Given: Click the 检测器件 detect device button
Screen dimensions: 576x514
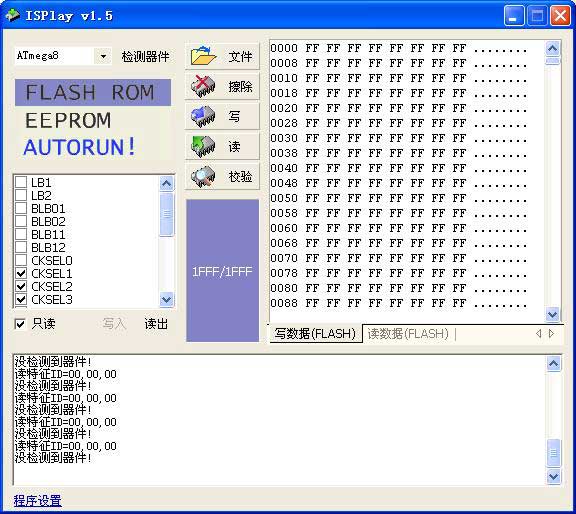Looking at the screenshot, I should click(x=145, y=57).
